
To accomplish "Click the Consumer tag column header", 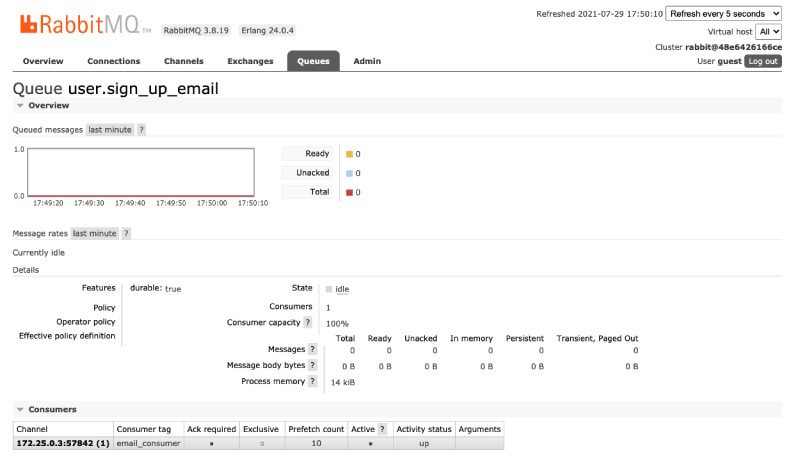I will click(x=144, y=429).
